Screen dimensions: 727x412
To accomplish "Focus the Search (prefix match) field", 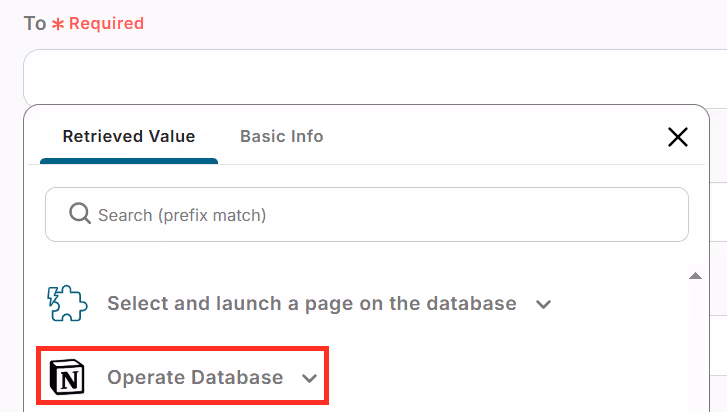I will pos(367,215).
